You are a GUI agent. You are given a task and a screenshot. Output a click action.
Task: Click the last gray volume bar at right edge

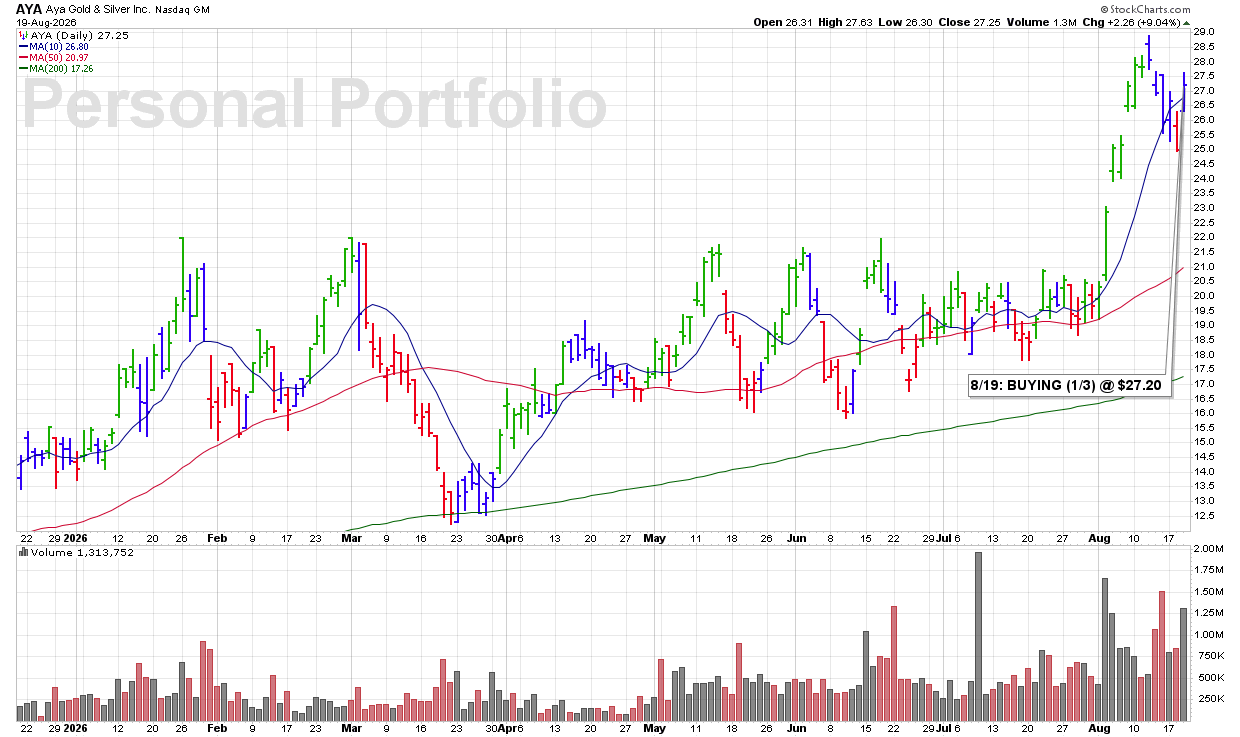[x=1183, y=664]
